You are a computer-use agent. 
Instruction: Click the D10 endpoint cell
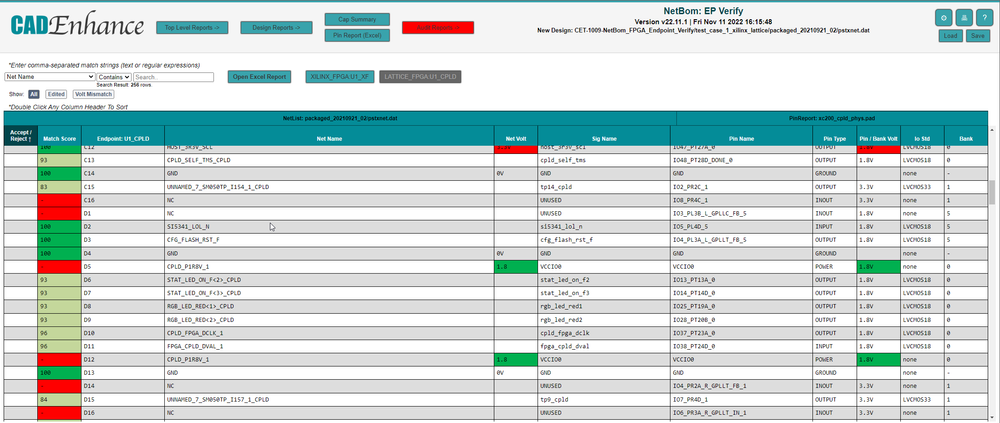click(x=123, y=333)
